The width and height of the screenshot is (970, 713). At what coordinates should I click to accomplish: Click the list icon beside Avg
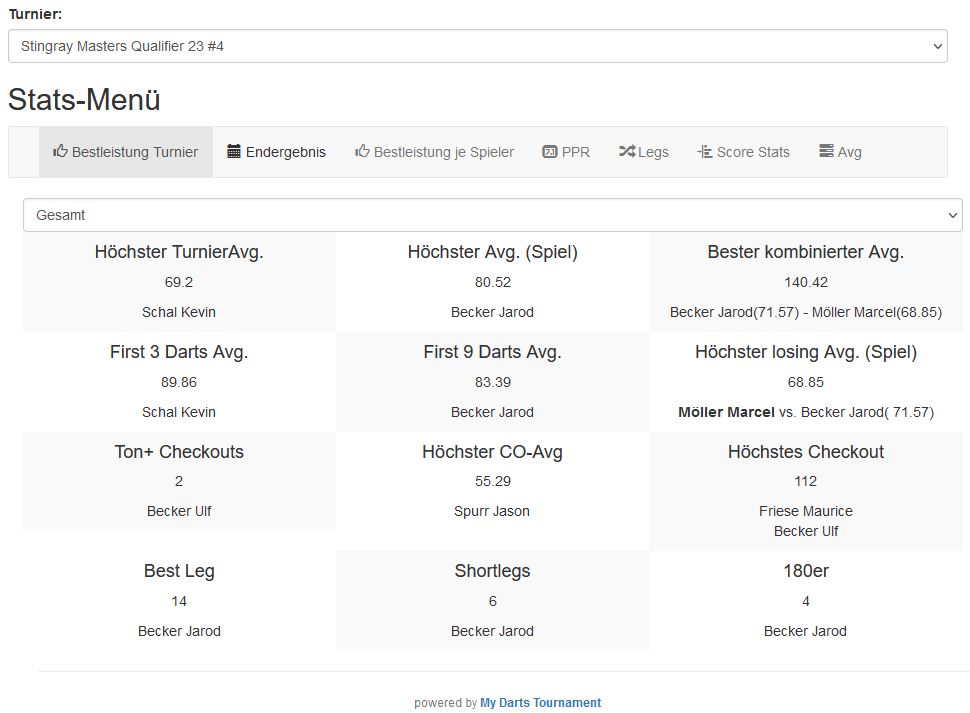click(826, 152)
